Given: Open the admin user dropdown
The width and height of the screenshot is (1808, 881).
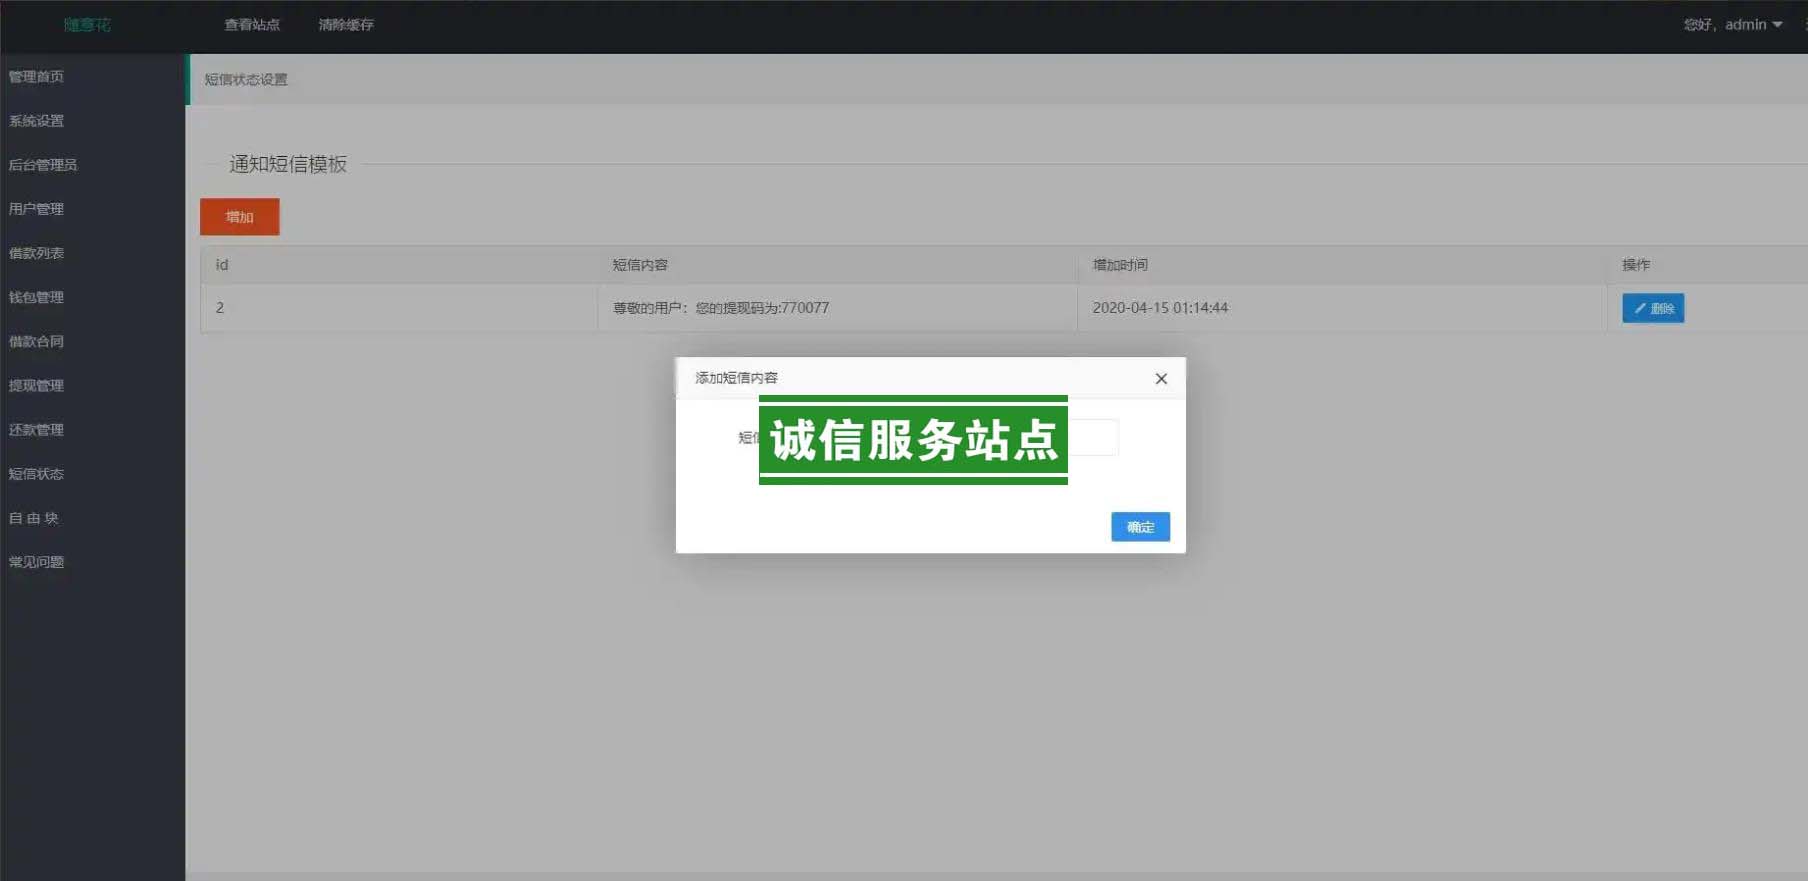Looking at the screenshot, I should click(x=1733, y=25).
